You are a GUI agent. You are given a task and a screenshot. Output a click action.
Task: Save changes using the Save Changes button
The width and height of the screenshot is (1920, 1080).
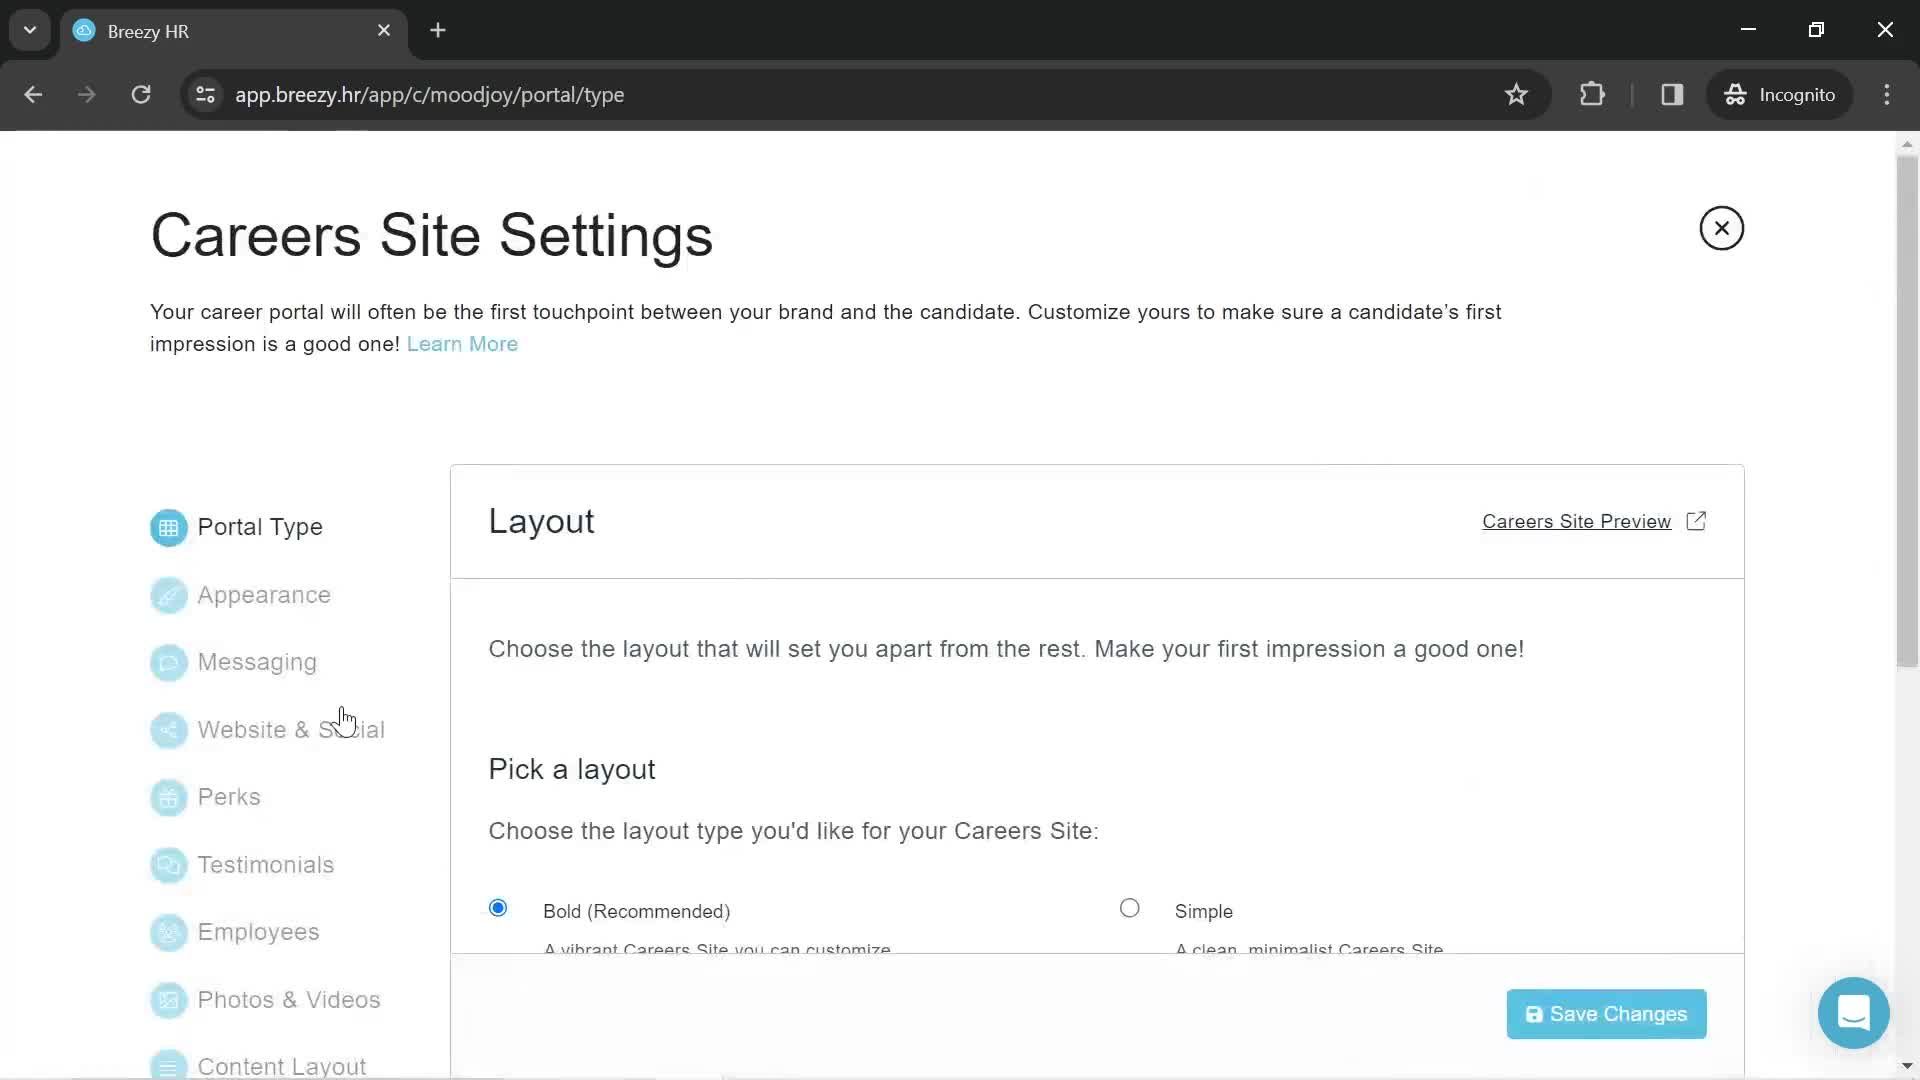1607,1014
